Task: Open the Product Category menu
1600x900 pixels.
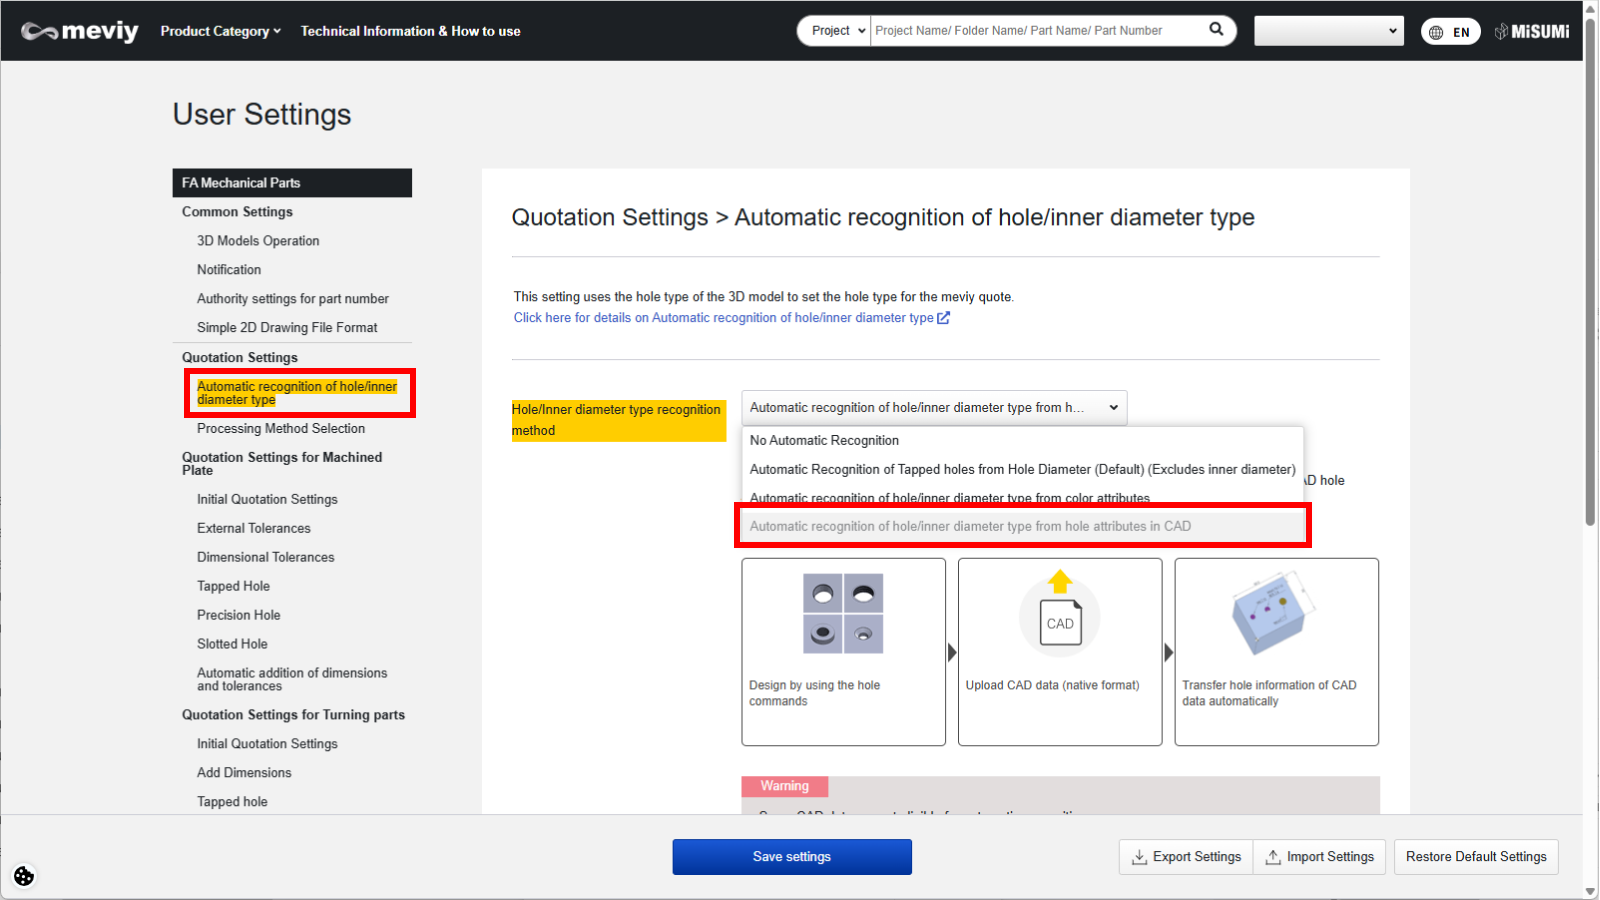Action: [x=220, y=31]
